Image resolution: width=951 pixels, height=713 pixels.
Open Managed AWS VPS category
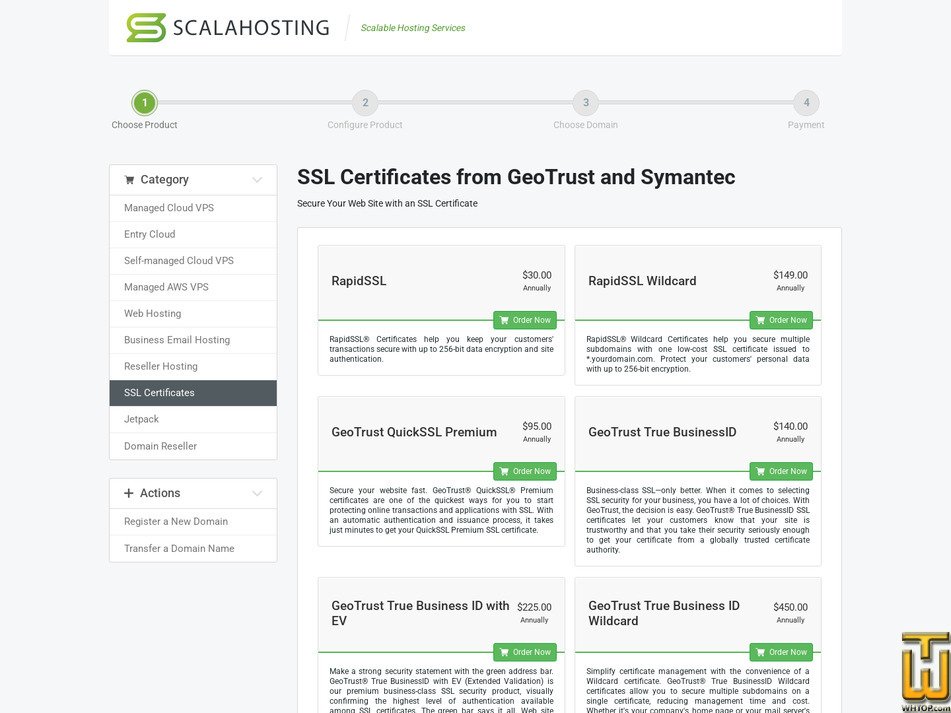click(193, 287)
